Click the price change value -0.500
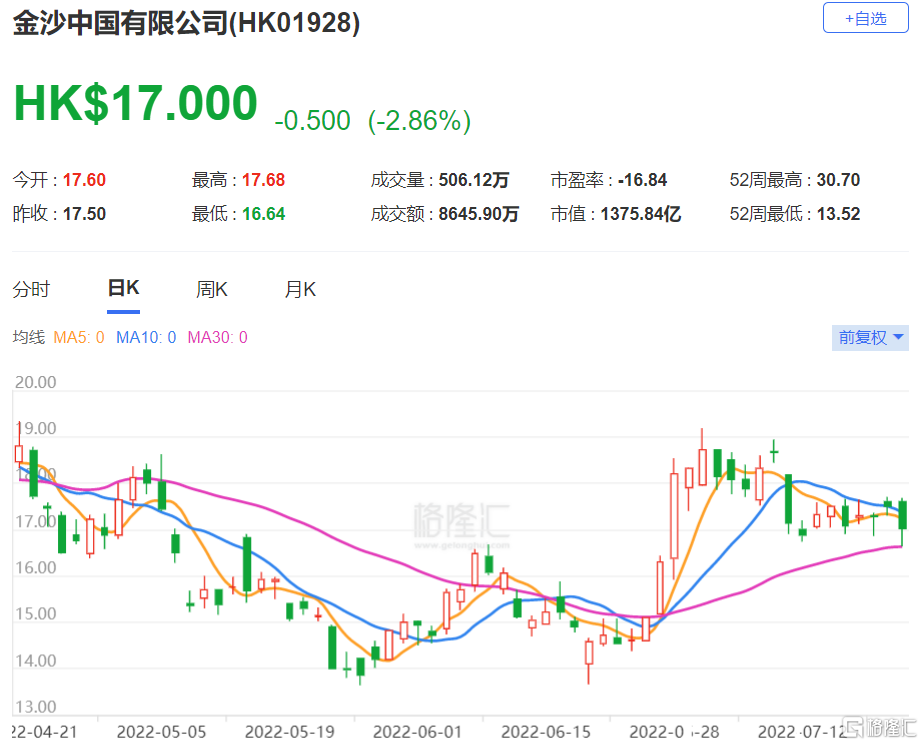The height and width of the screenshot is (745, 923). click(313, 121)
